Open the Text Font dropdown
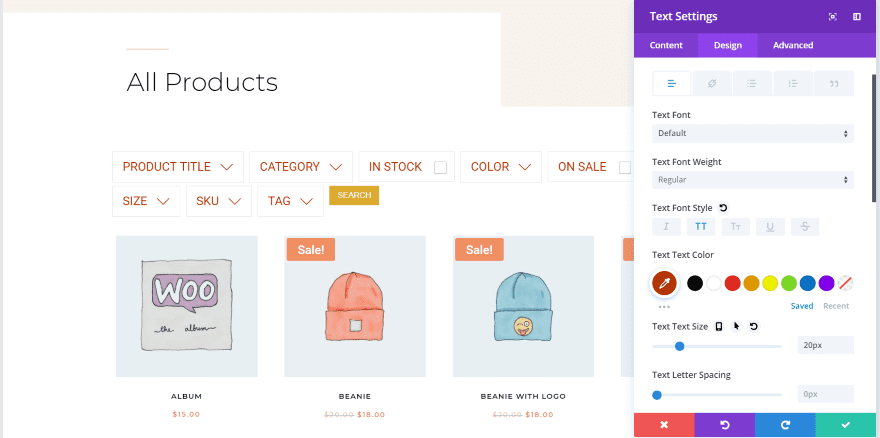Screen dimensions: 880x438 pyautogui.click(x=753, y=133)
